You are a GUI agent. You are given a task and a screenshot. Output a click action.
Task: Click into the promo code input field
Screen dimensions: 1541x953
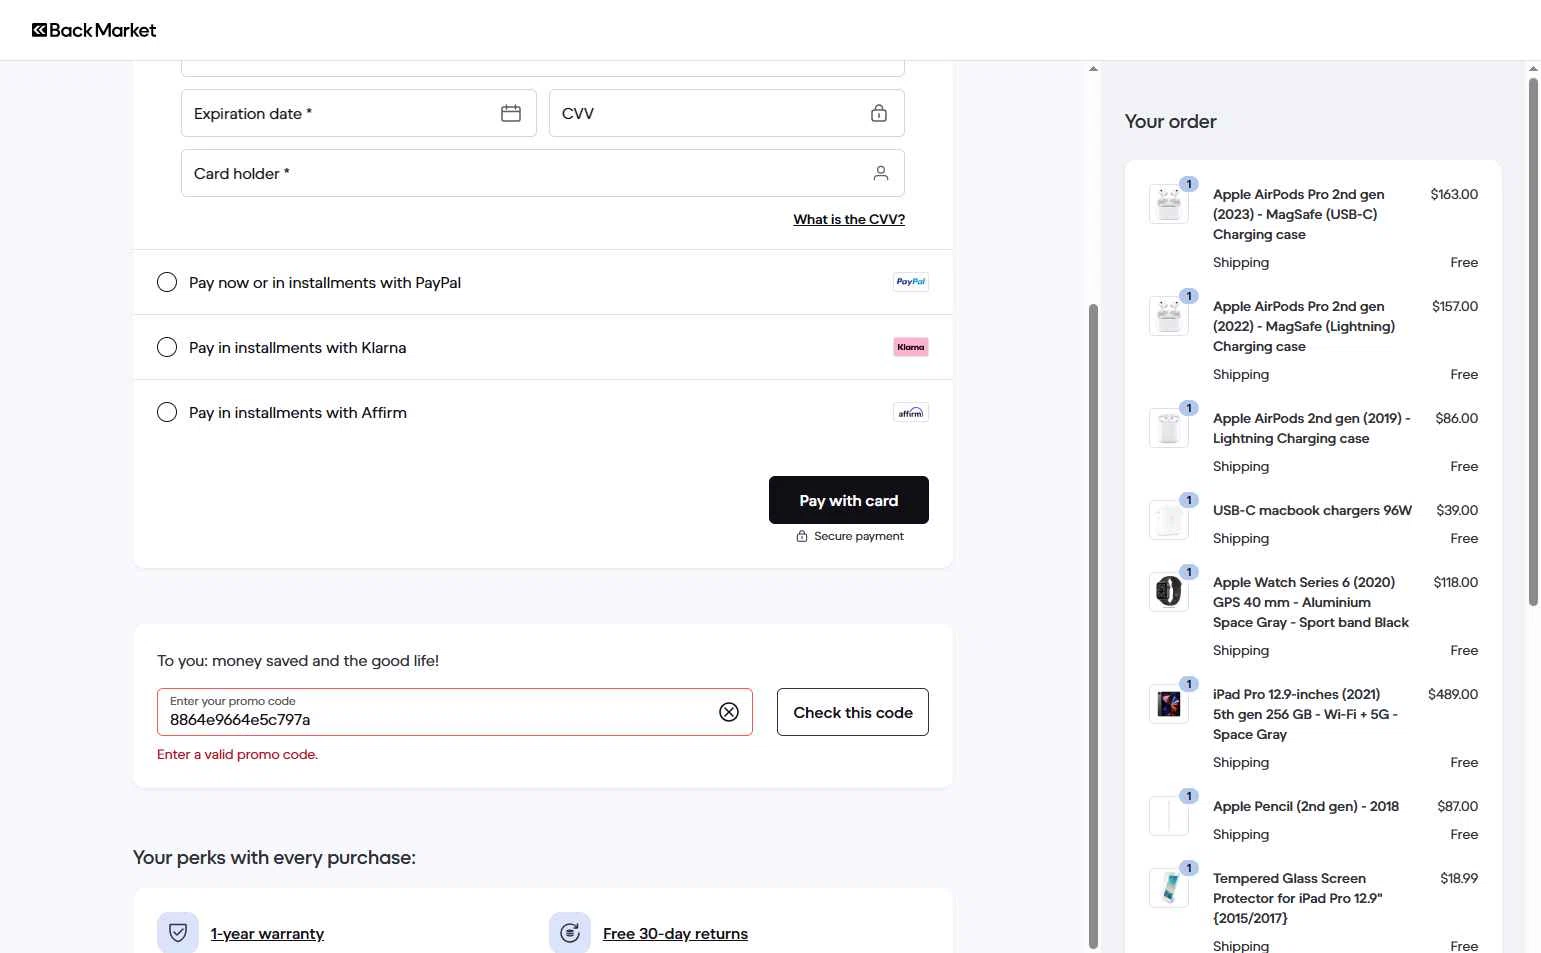[455, 712]
